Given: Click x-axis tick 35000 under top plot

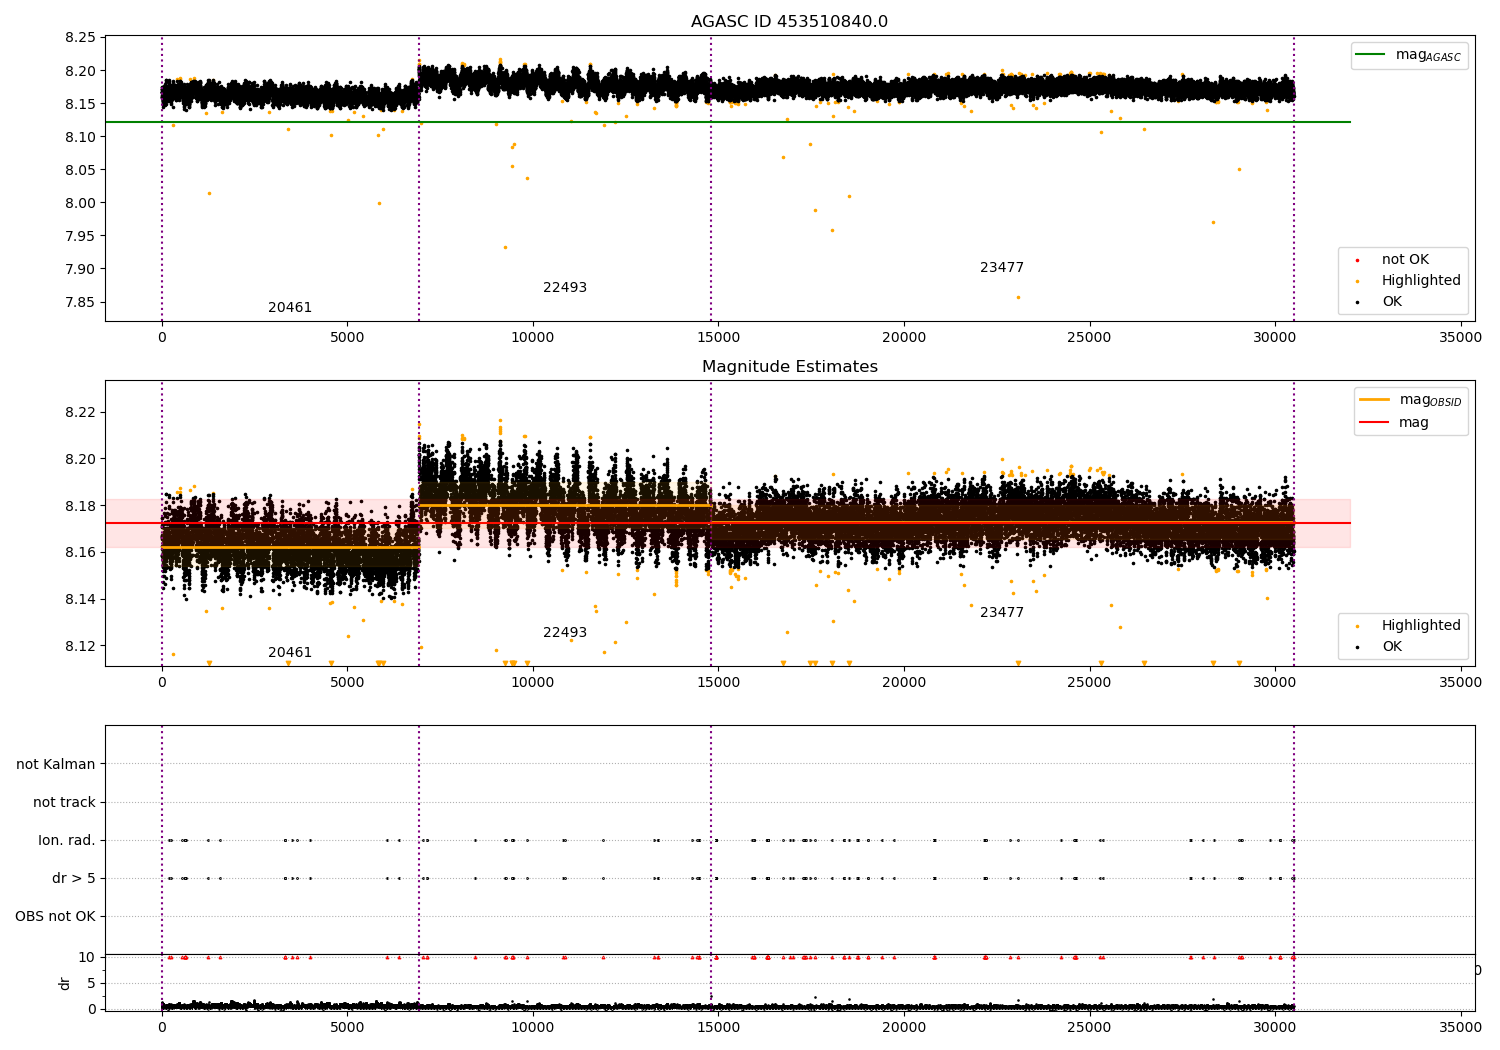Looking at the screenshot, I should [x=1460, y=338].
